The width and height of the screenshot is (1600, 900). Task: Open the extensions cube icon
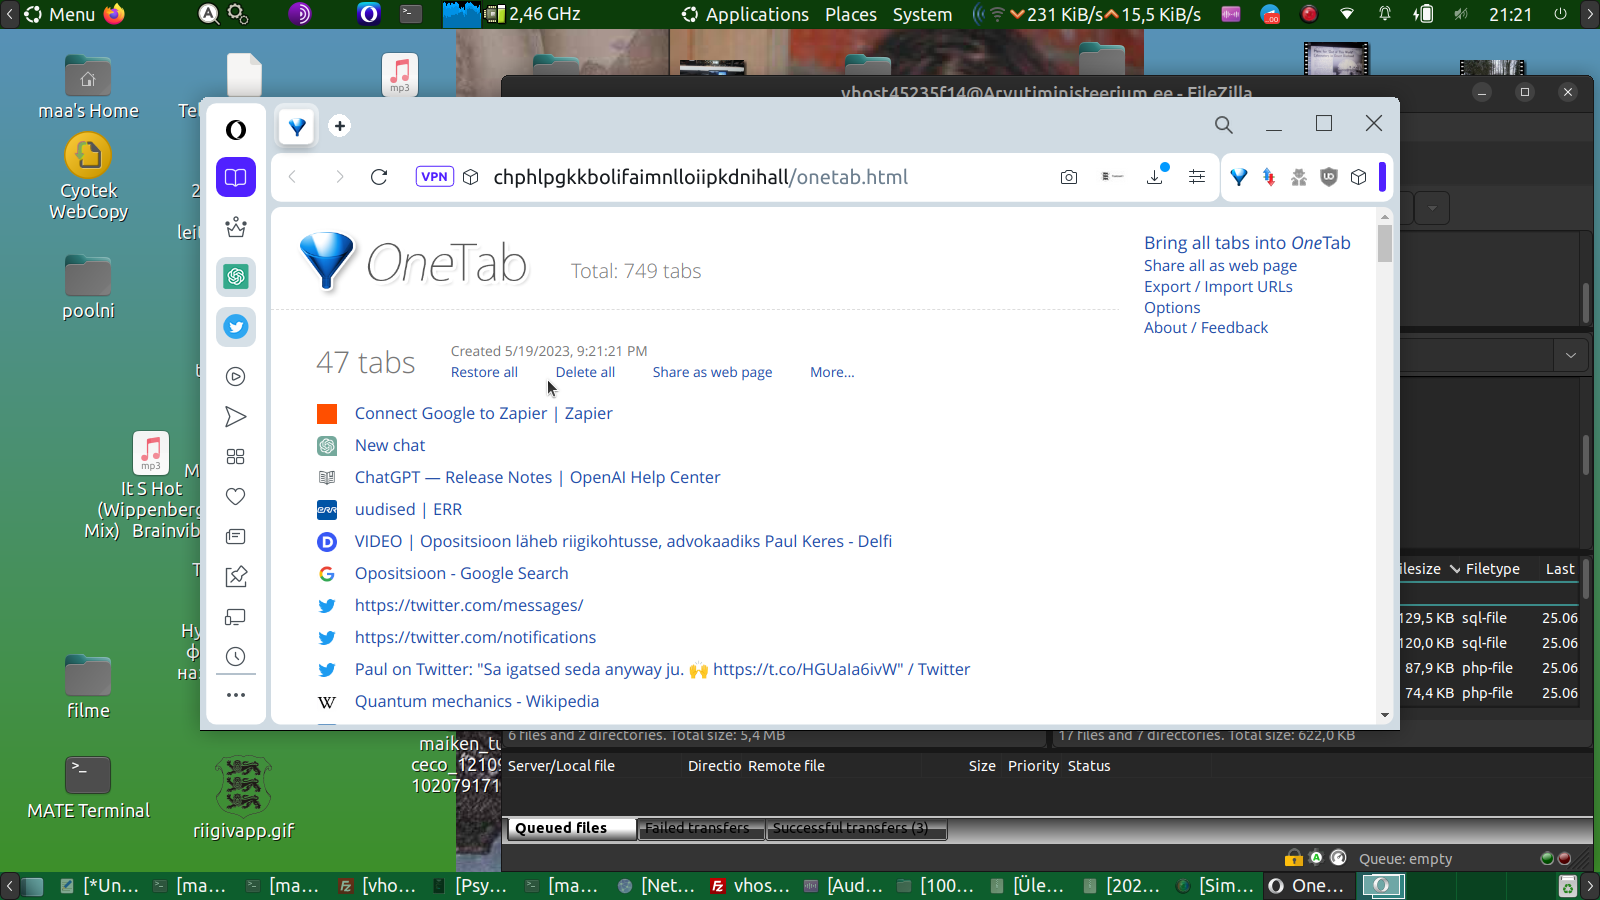pyautogui.click(x=1359, y=177)
